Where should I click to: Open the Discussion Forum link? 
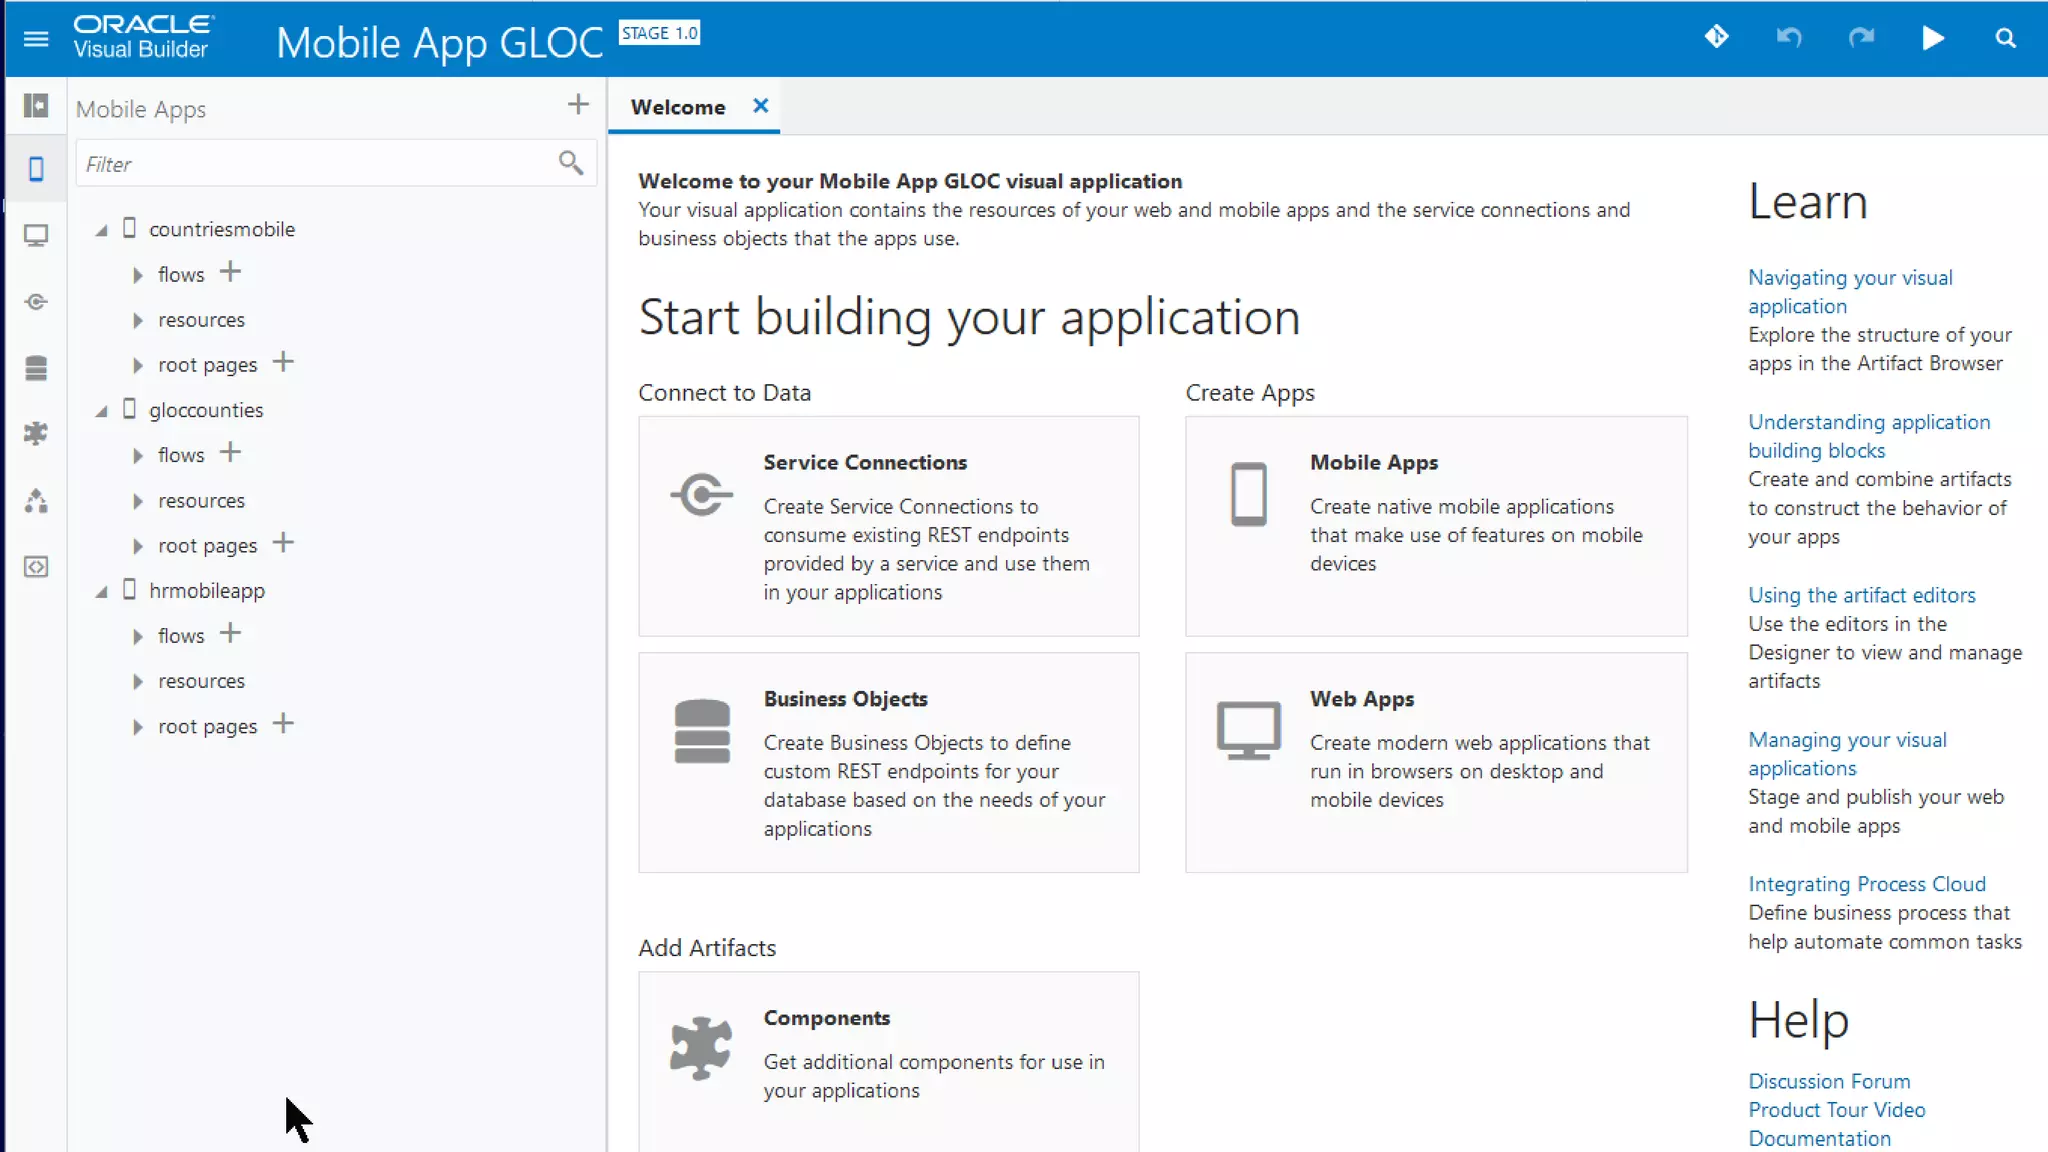1828,1081
